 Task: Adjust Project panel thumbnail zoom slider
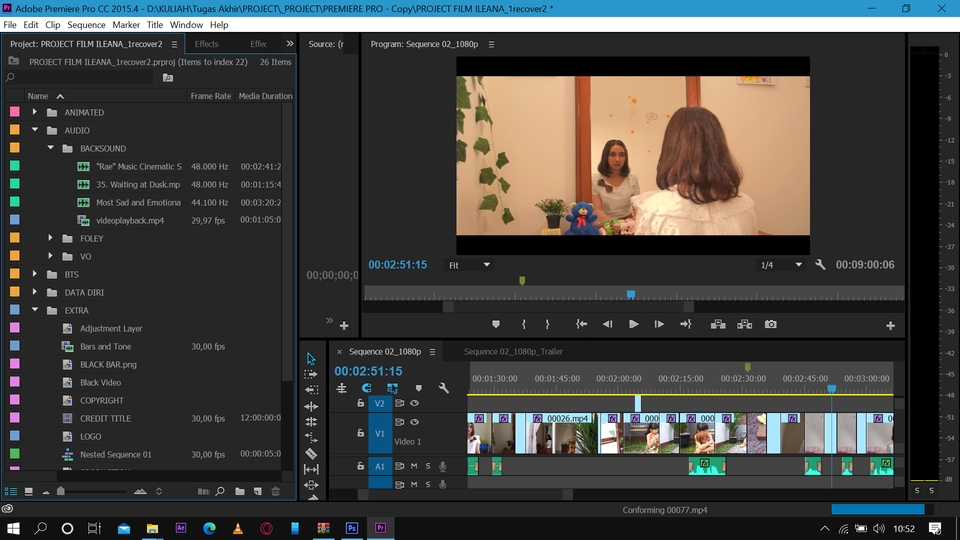(61, 491)
